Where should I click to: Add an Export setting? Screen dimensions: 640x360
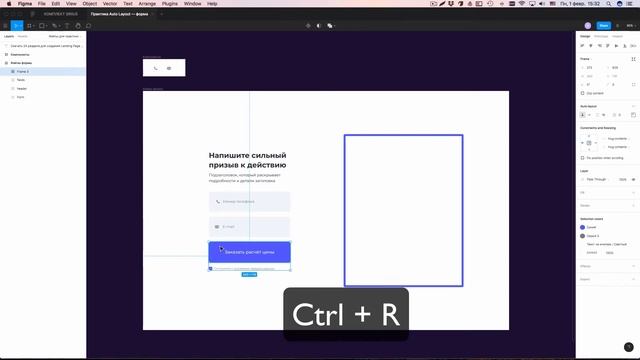click(633, 279)
